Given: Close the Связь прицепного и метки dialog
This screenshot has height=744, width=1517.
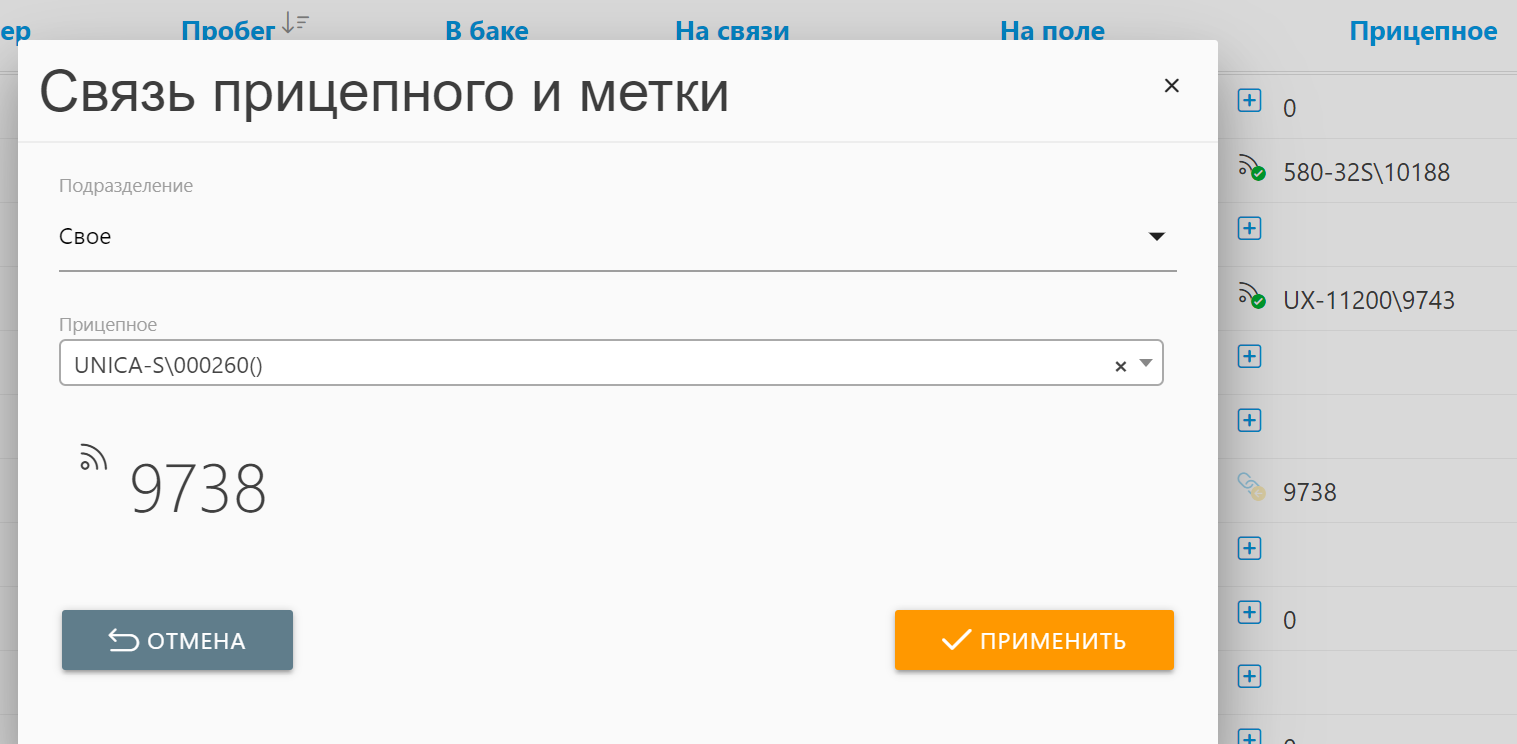Looking at the screenshot, I should point(1172,86).
